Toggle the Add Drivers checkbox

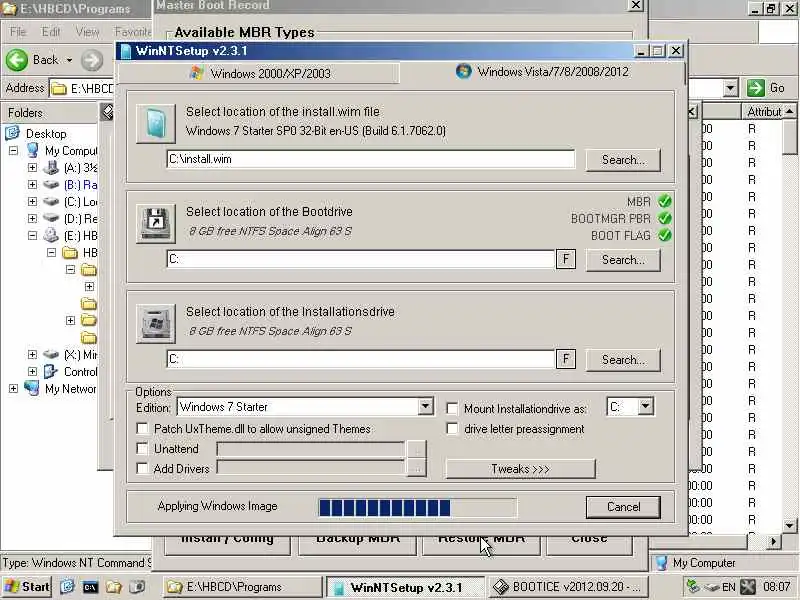tap(142, 468)
